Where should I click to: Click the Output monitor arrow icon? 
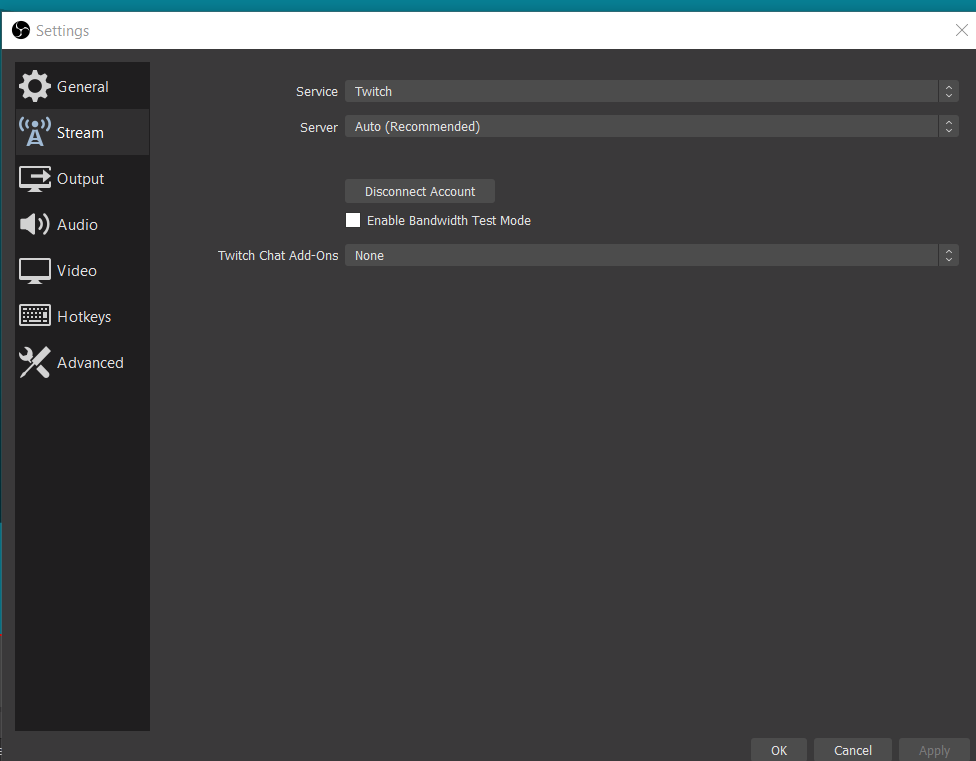[34, 179]
